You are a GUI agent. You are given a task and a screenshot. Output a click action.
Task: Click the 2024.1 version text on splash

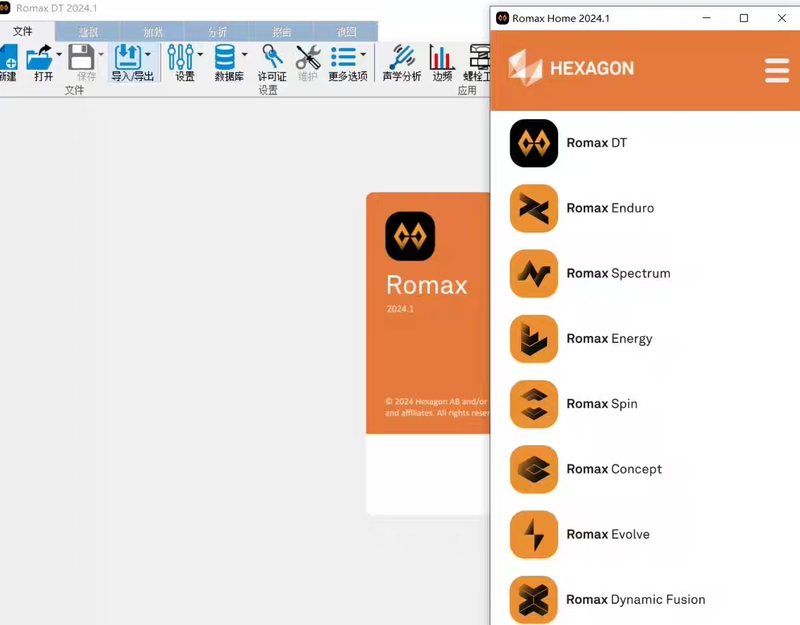coord(400,309)
